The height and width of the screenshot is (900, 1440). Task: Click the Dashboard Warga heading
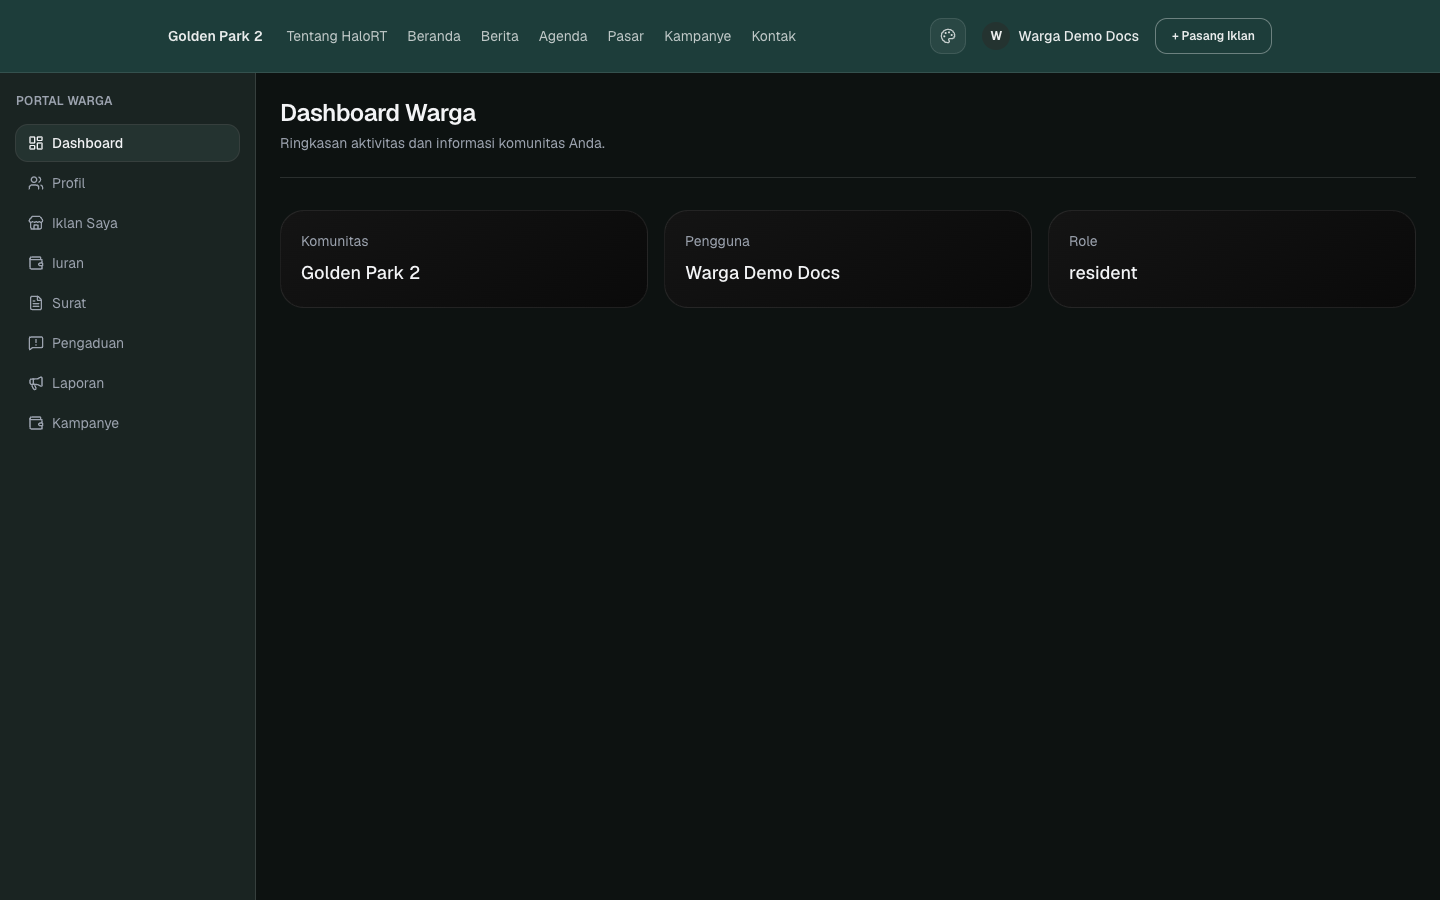378,113
